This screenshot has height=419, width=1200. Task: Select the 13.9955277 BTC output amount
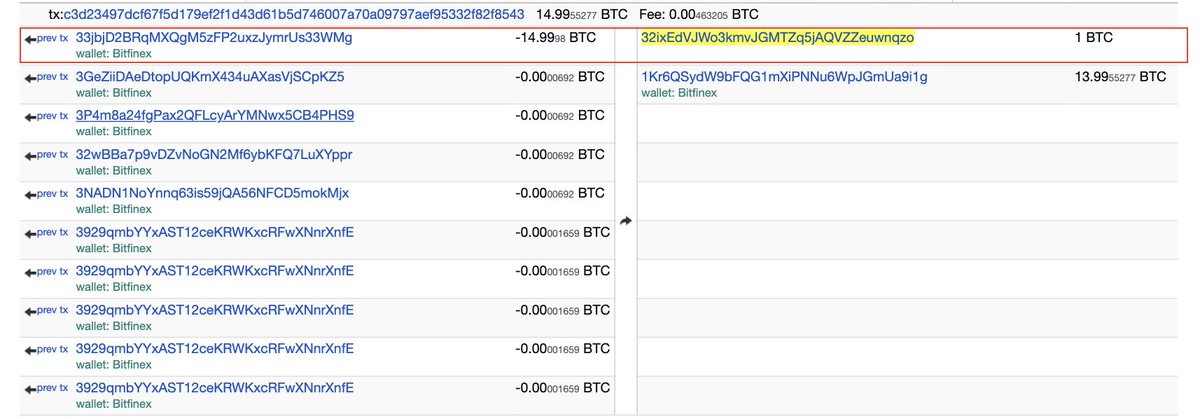pos(1120,77)
